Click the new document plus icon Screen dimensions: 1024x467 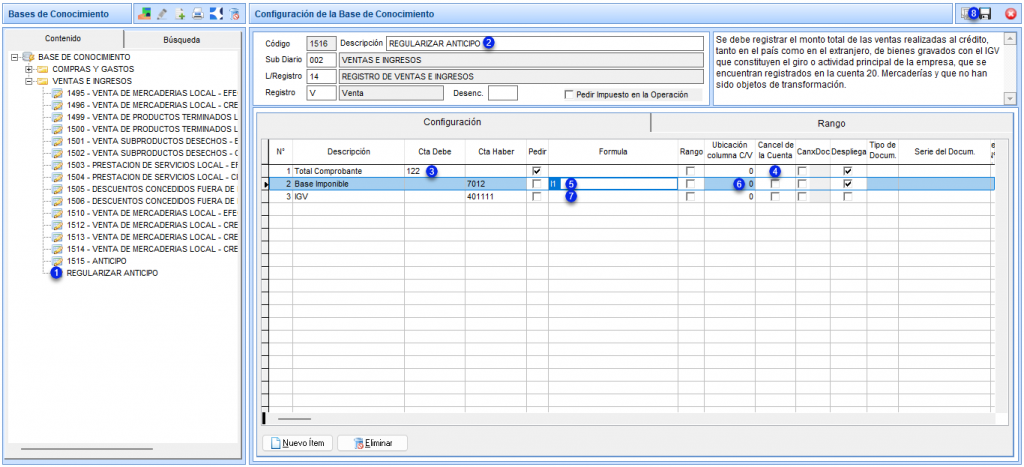tap(181, 13)
